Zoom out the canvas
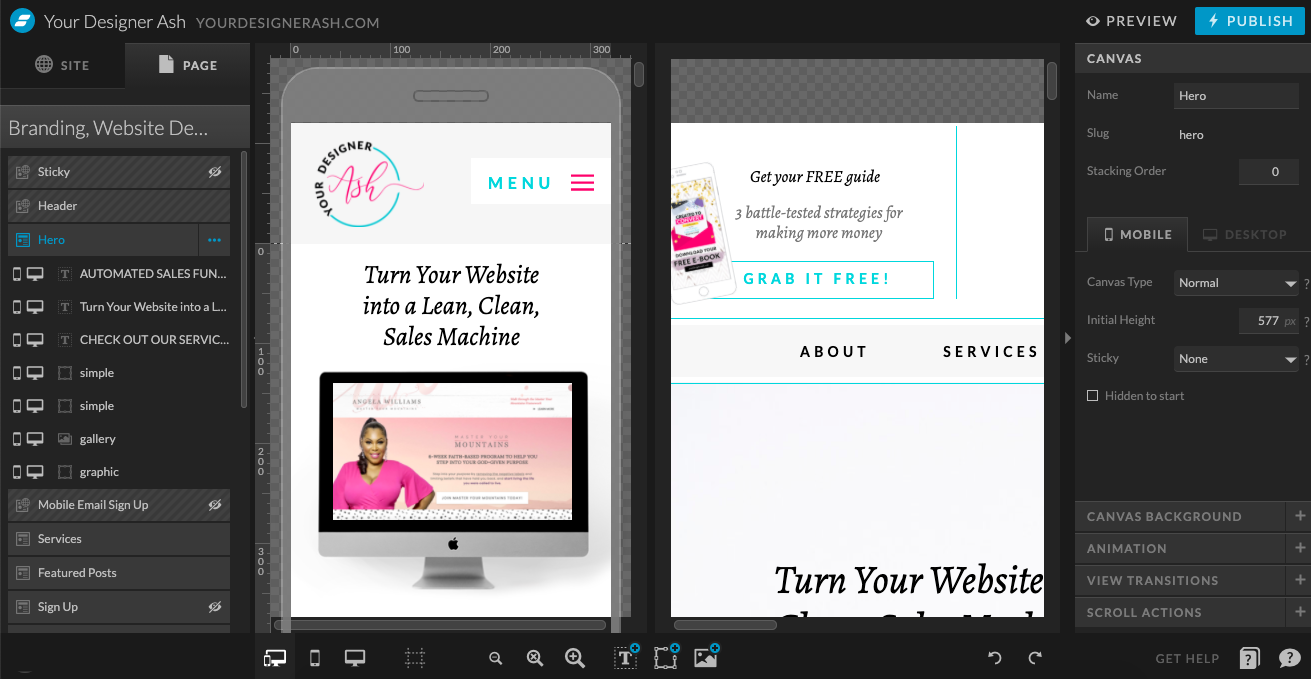This screenshot has width=1311, height=679. coord(495,658)
